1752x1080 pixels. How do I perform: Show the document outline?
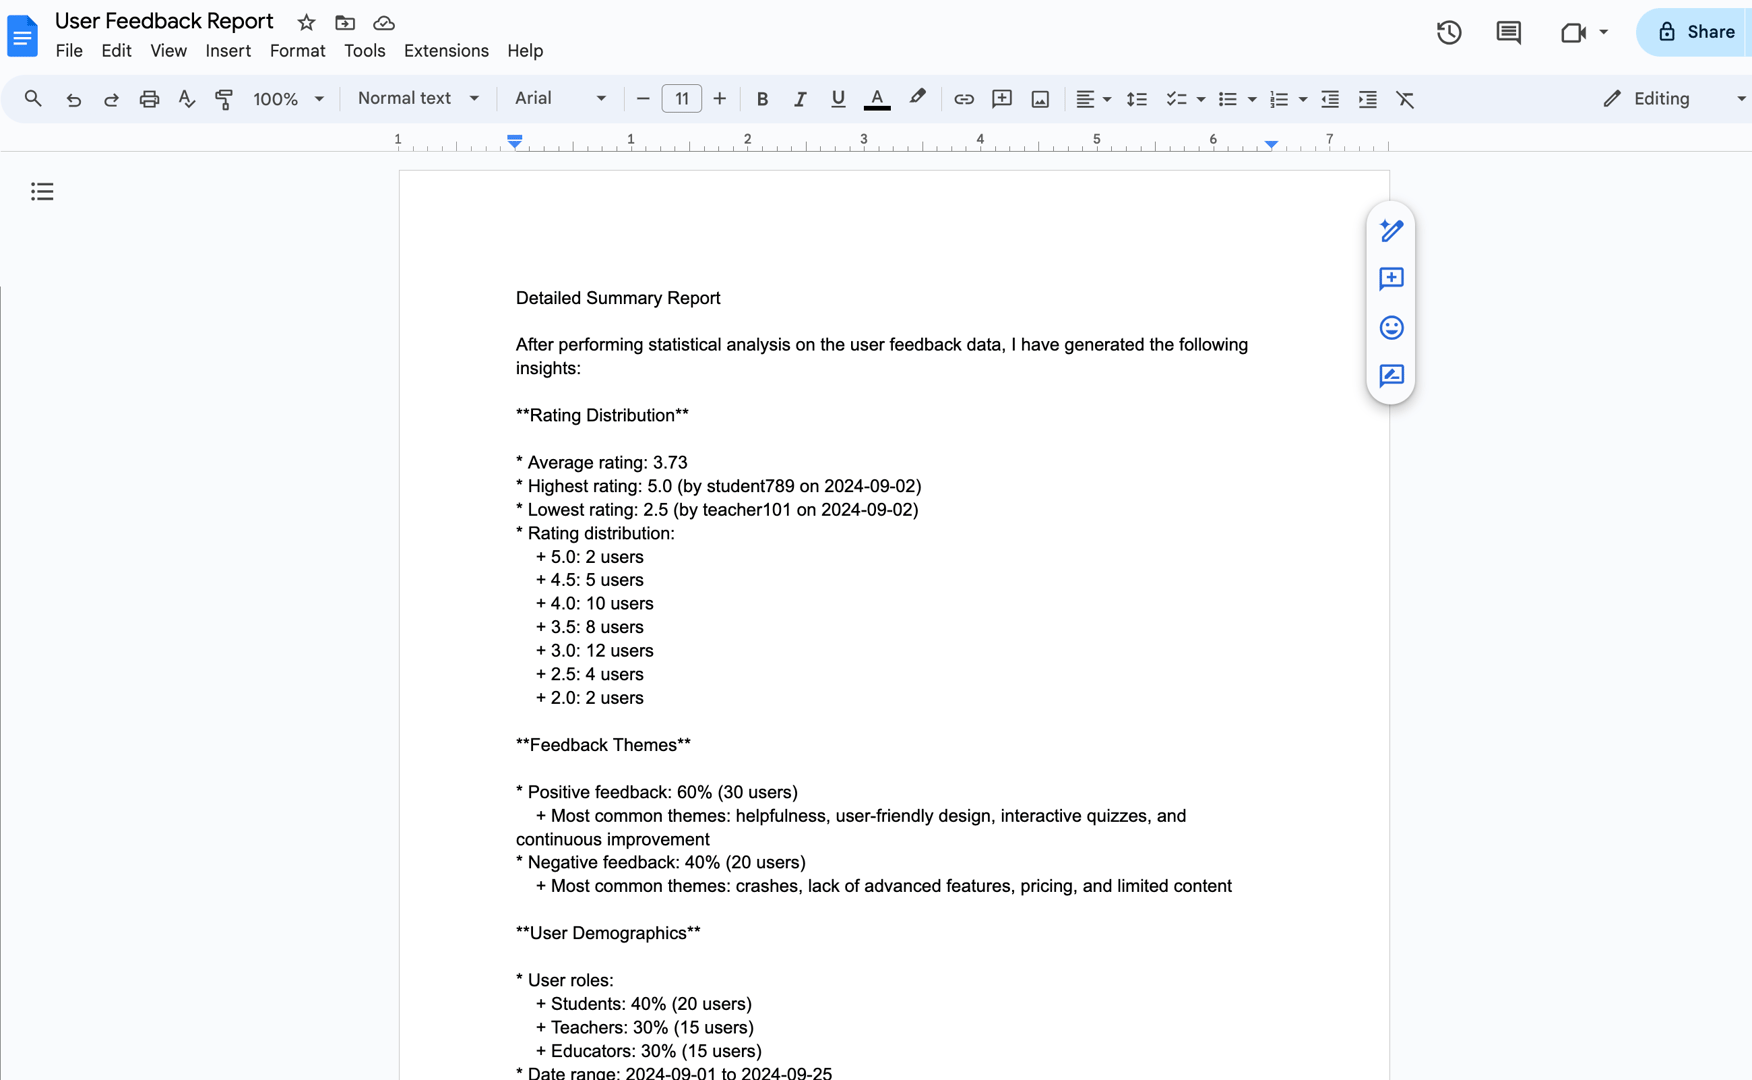click(x=42, y=191)
